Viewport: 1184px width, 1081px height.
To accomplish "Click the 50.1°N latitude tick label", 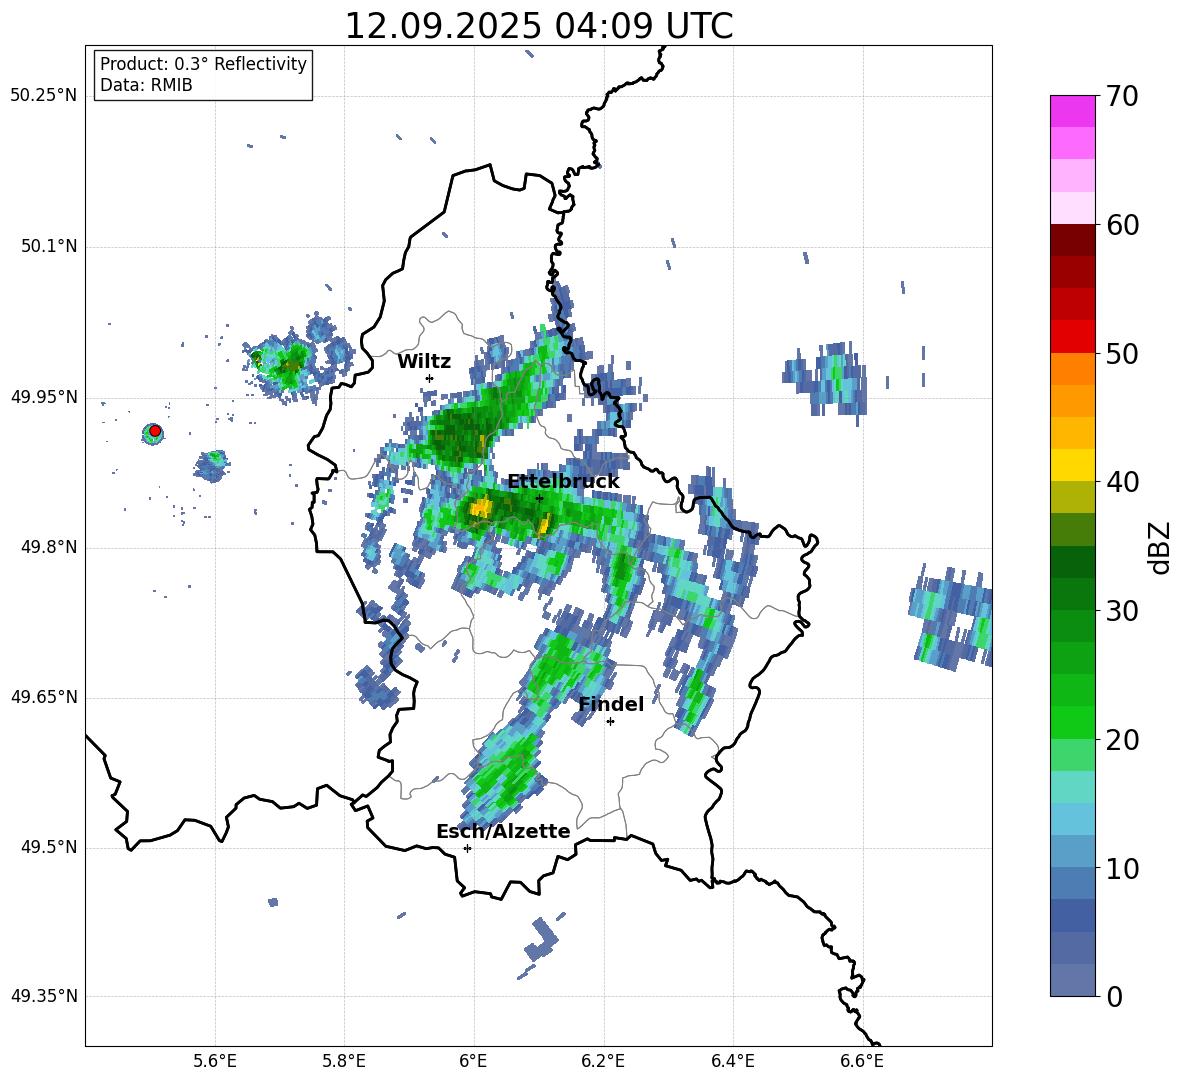I will coord(48,247).
